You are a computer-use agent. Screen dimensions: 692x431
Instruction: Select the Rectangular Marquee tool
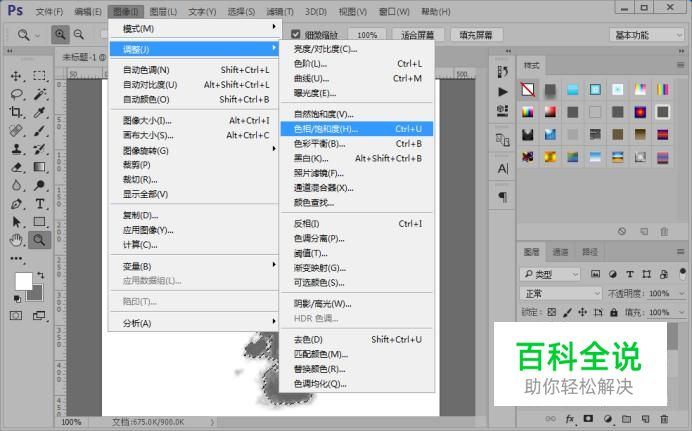click(x=39, y=76)
